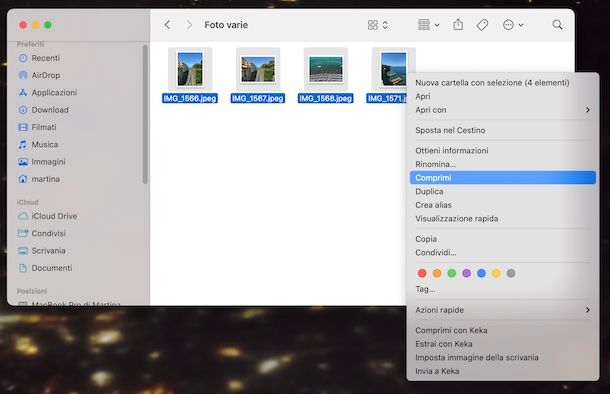Image resolution: width=610 pixels, height=394 pixels.
Task: Choose Rinomina... in the context menu
Action: point(503,164)
